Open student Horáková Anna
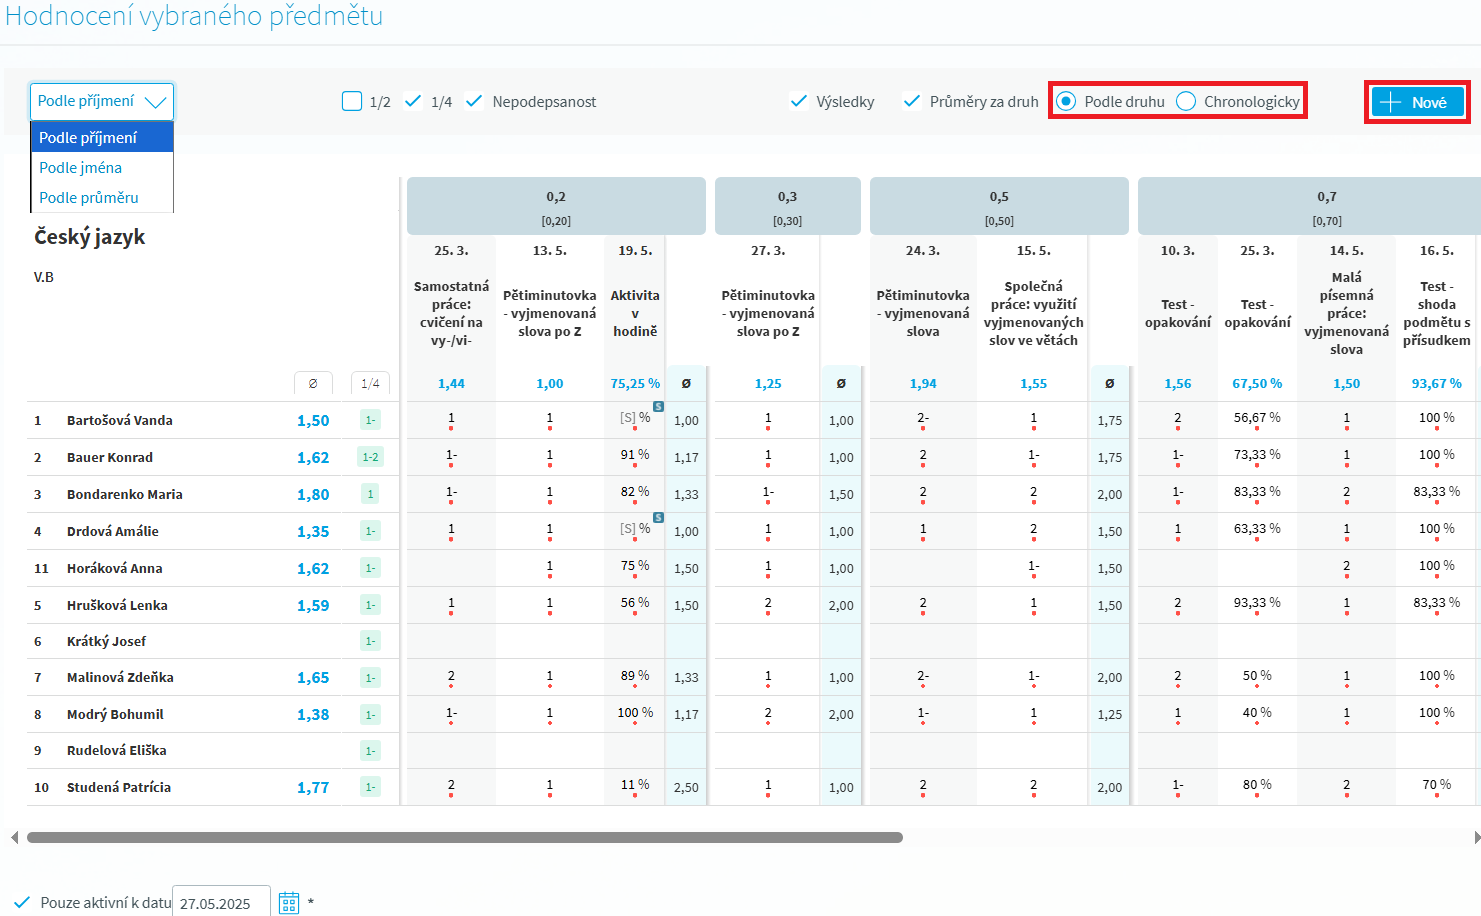The height and width of the screenshot is (916, 1481). click(115, 568)
